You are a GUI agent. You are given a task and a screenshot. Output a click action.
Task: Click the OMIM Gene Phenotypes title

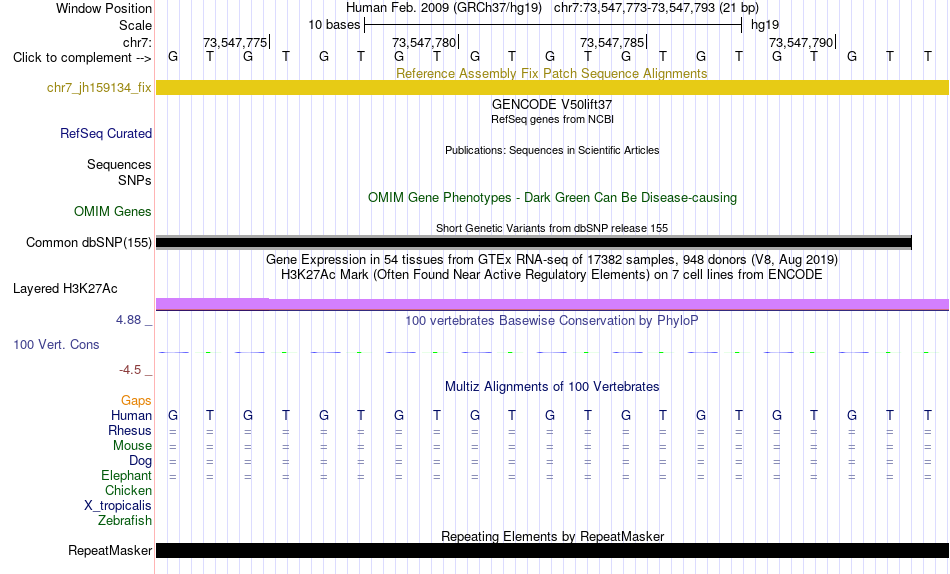tap(552, 198)
